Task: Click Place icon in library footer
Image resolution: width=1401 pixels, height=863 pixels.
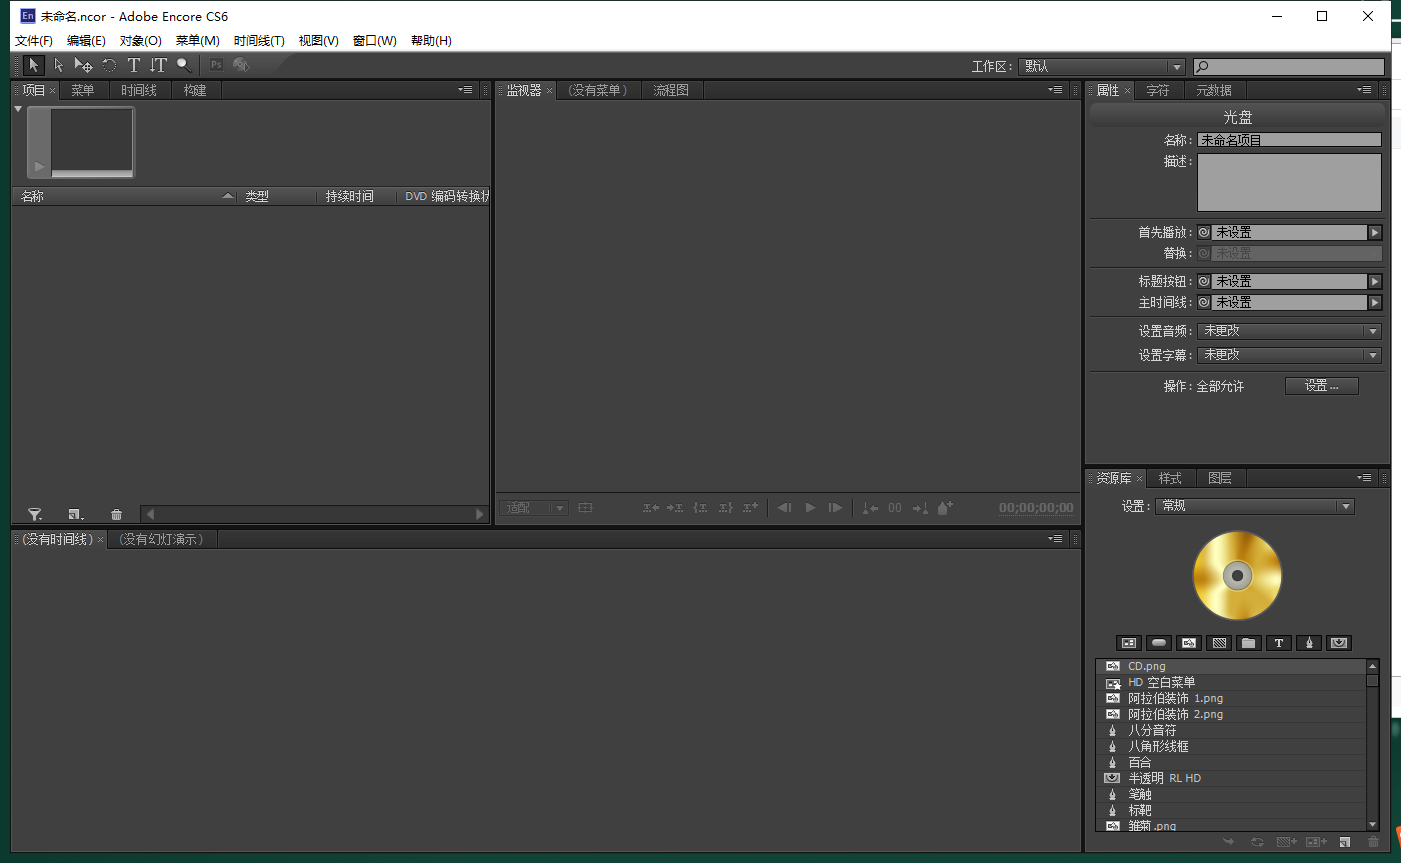Action: (x=1229, y=842)
